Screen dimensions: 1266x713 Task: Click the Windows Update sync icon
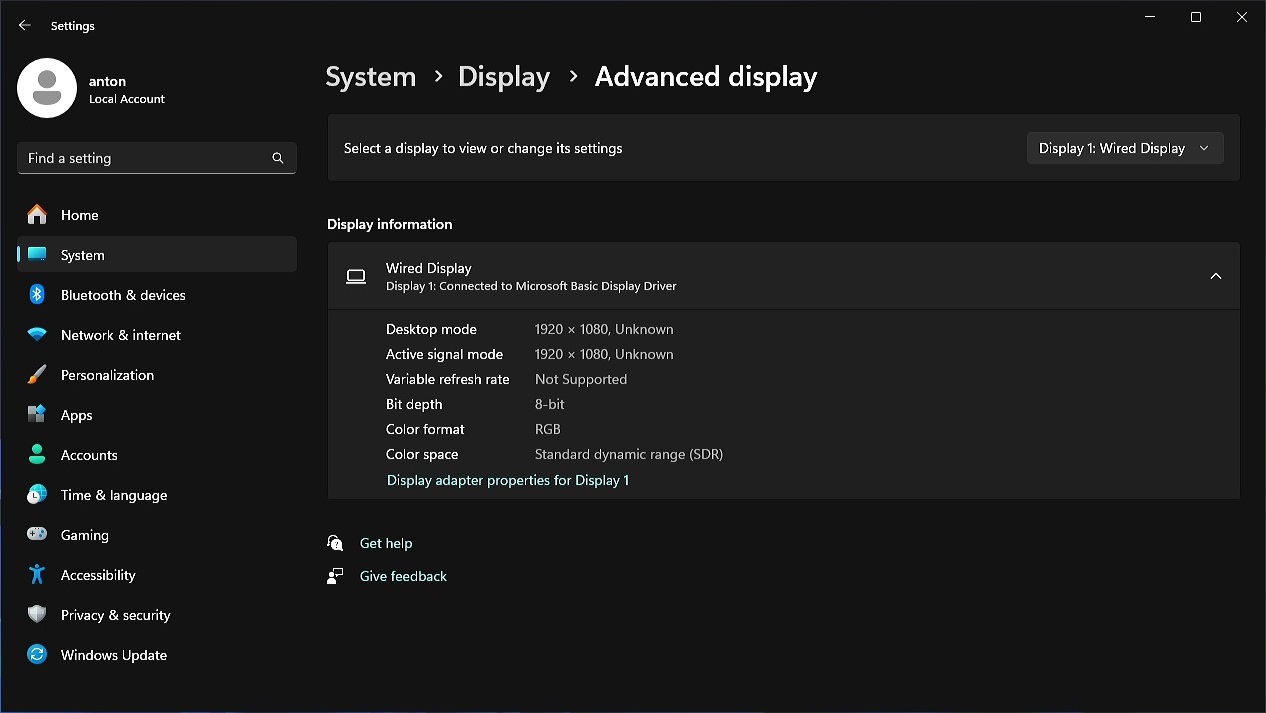click(37, 655)
